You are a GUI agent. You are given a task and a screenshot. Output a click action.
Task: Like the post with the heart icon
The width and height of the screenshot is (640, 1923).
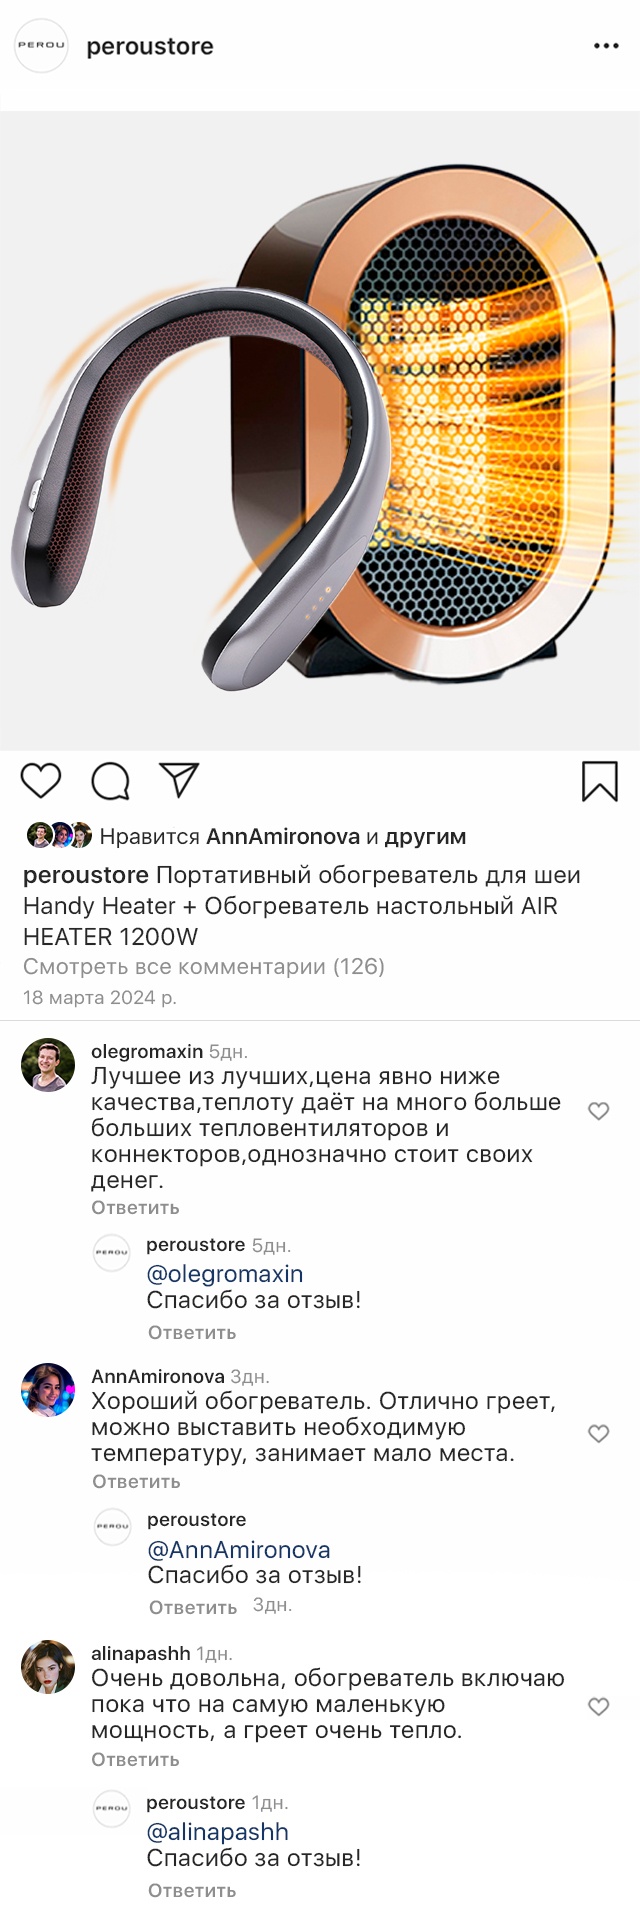coord(41,781)
